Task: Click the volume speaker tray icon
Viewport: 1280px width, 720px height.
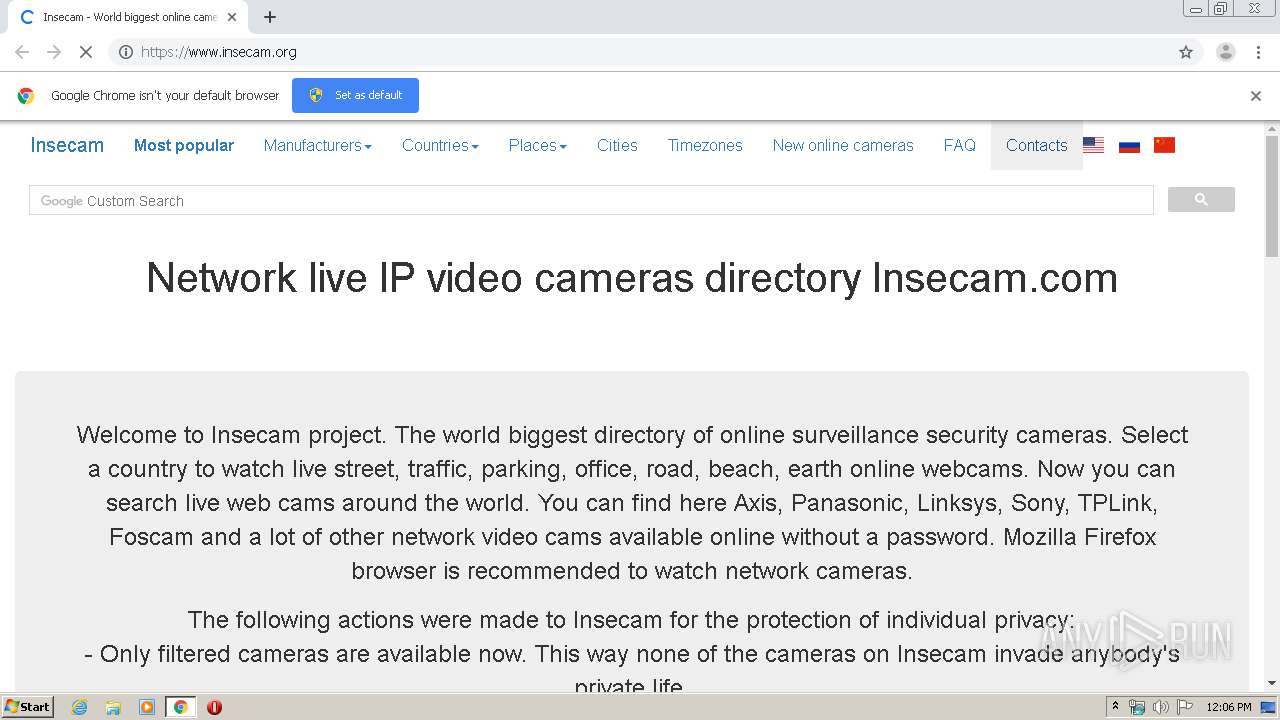Action: coord(1160,707)
